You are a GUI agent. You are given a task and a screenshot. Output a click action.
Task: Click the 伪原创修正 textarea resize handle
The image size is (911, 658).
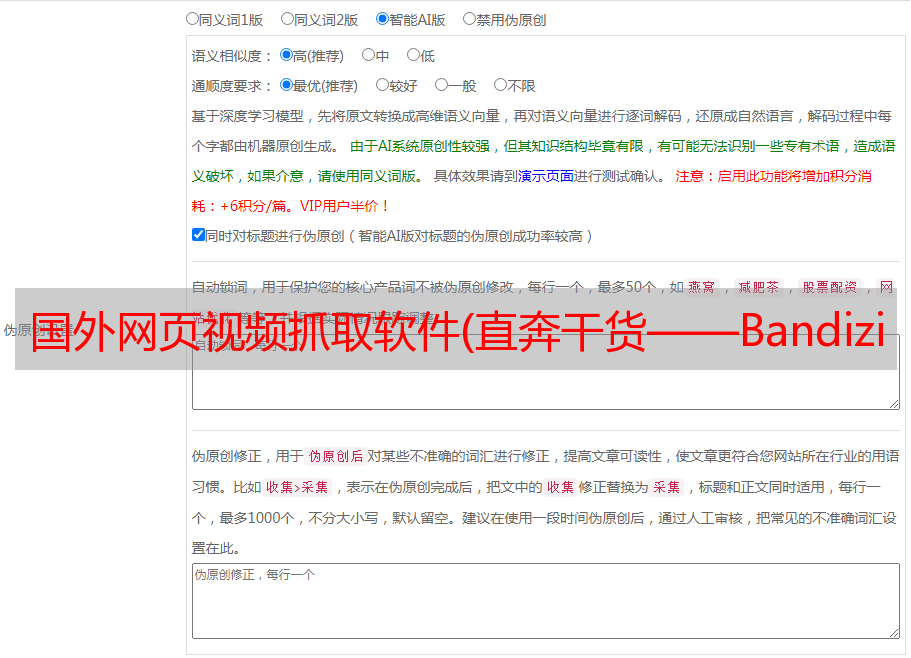pos(894,633)
